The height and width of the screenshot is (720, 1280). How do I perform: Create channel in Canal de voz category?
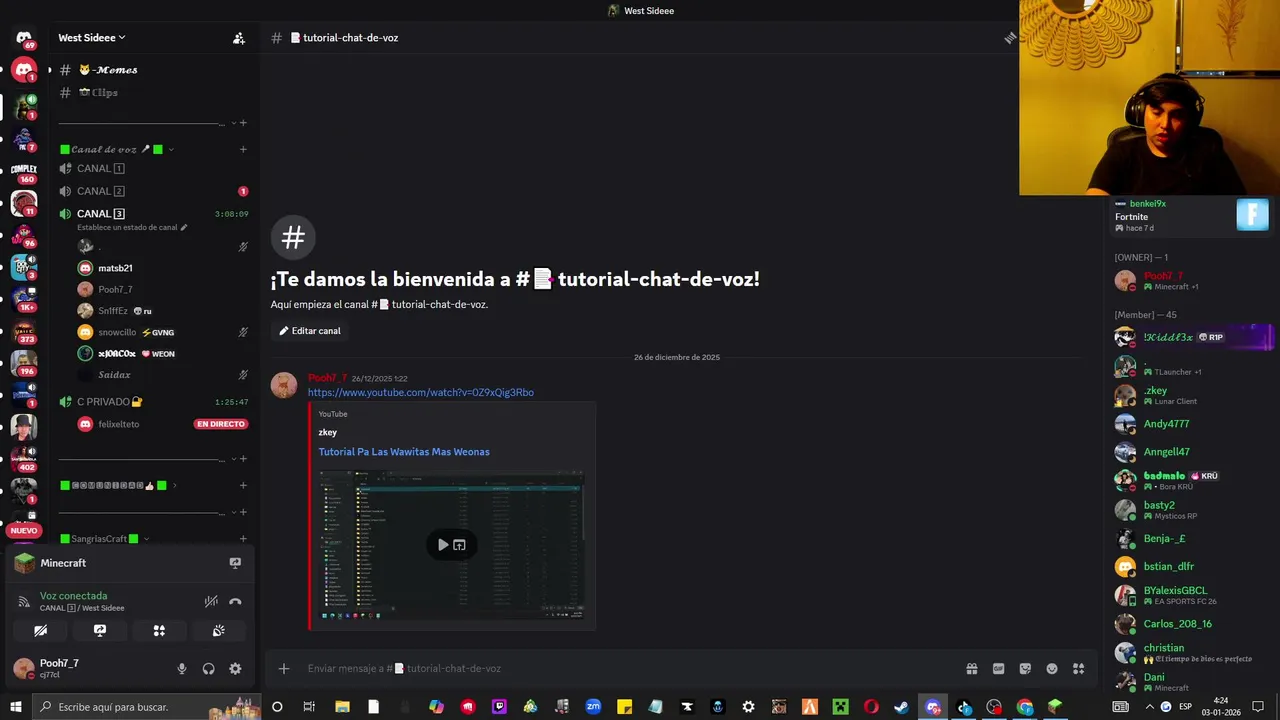[x=243, y=150]
